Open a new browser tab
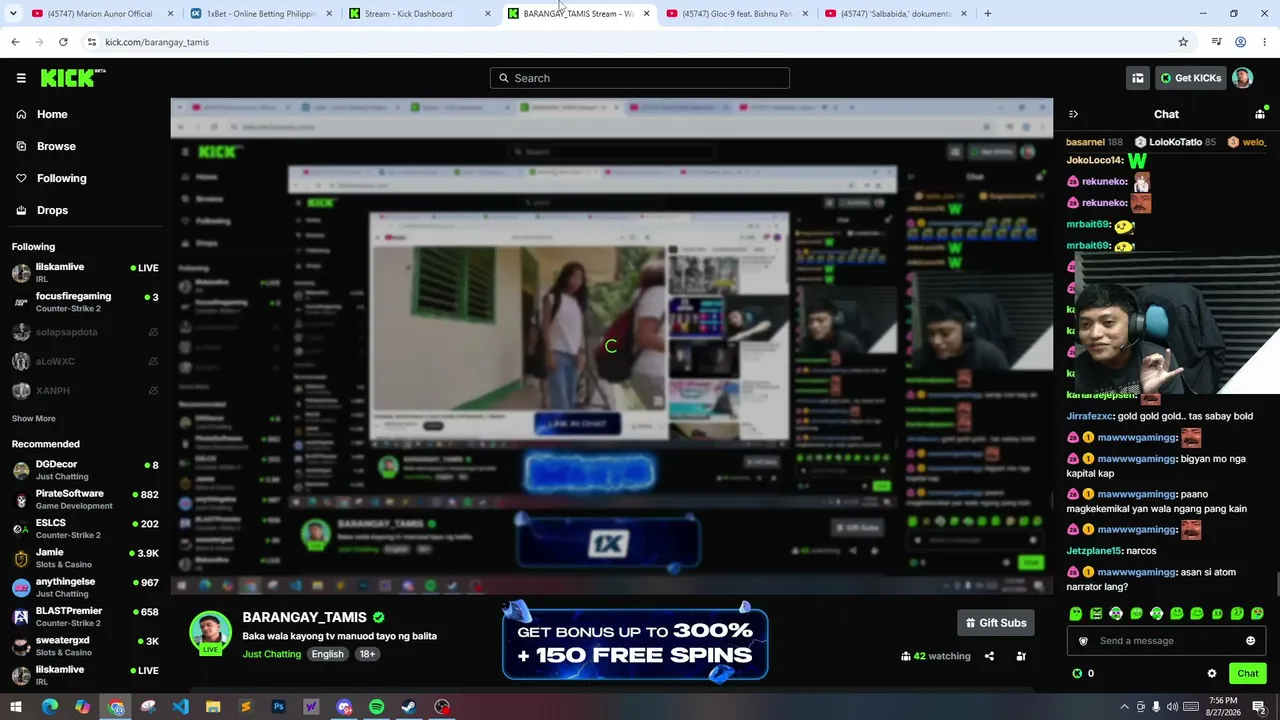 (988, 14)
